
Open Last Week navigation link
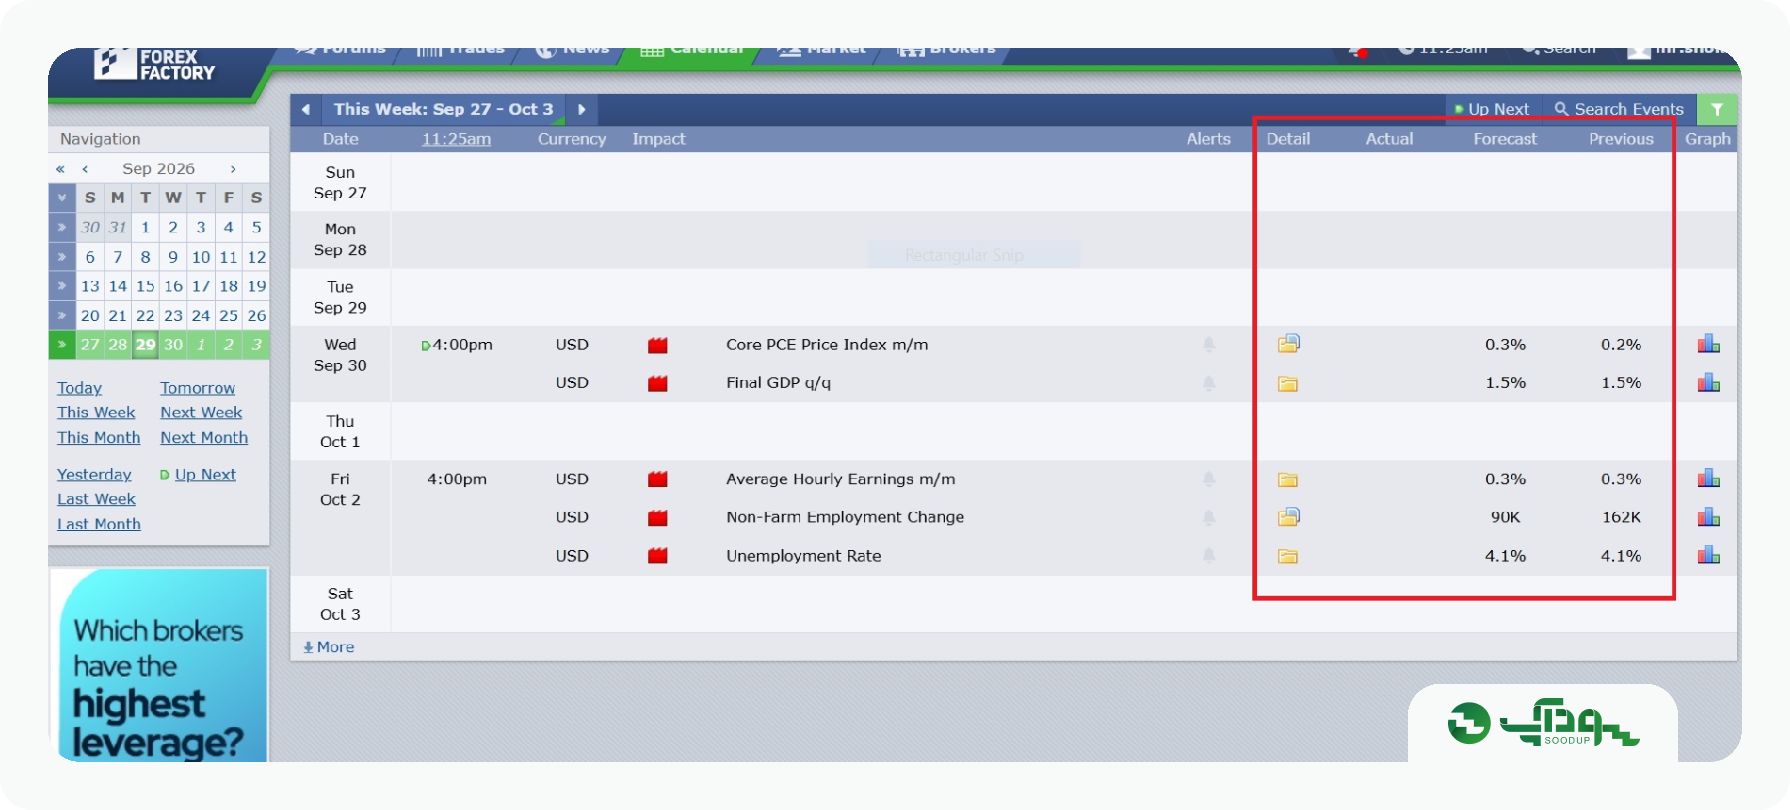96,499
